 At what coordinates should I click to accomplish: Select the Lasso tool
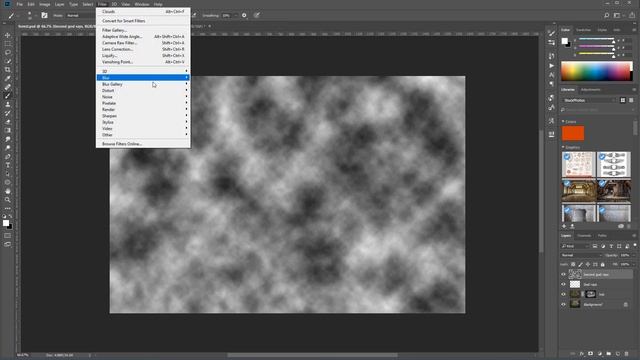coord(7,53)
